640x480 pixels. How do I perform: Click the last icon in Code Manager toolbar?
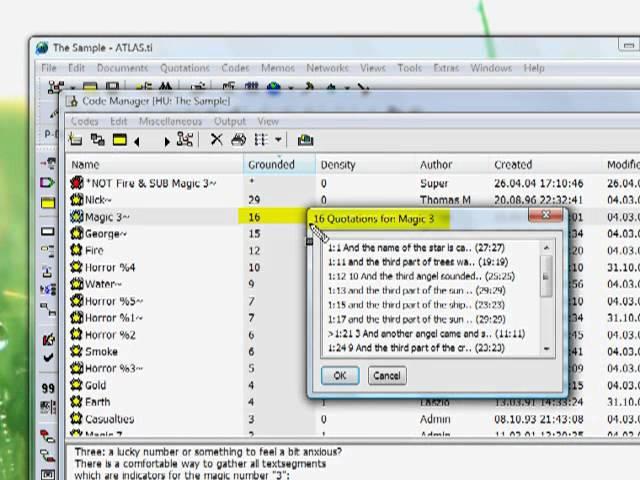(305, 140)
